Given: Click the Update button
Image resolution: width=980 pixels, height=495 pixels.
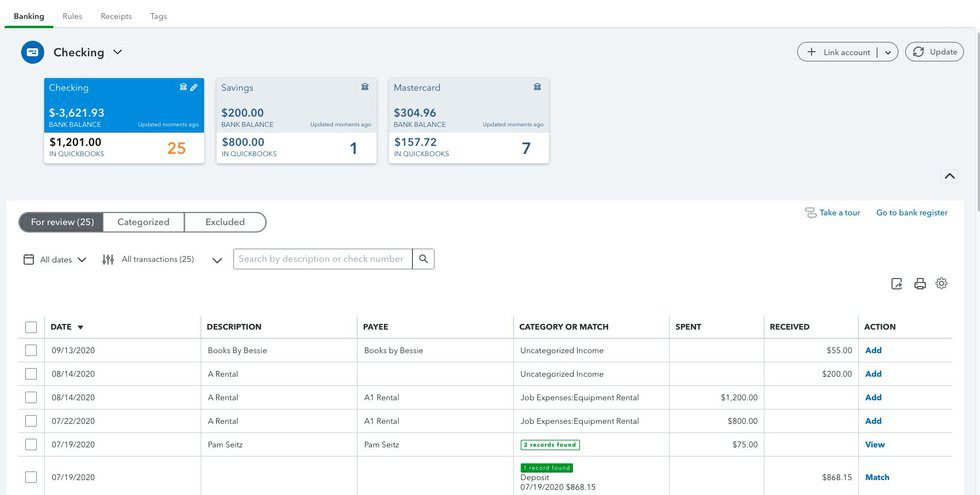Looking at the screenshot, I should tap(934, 52).
